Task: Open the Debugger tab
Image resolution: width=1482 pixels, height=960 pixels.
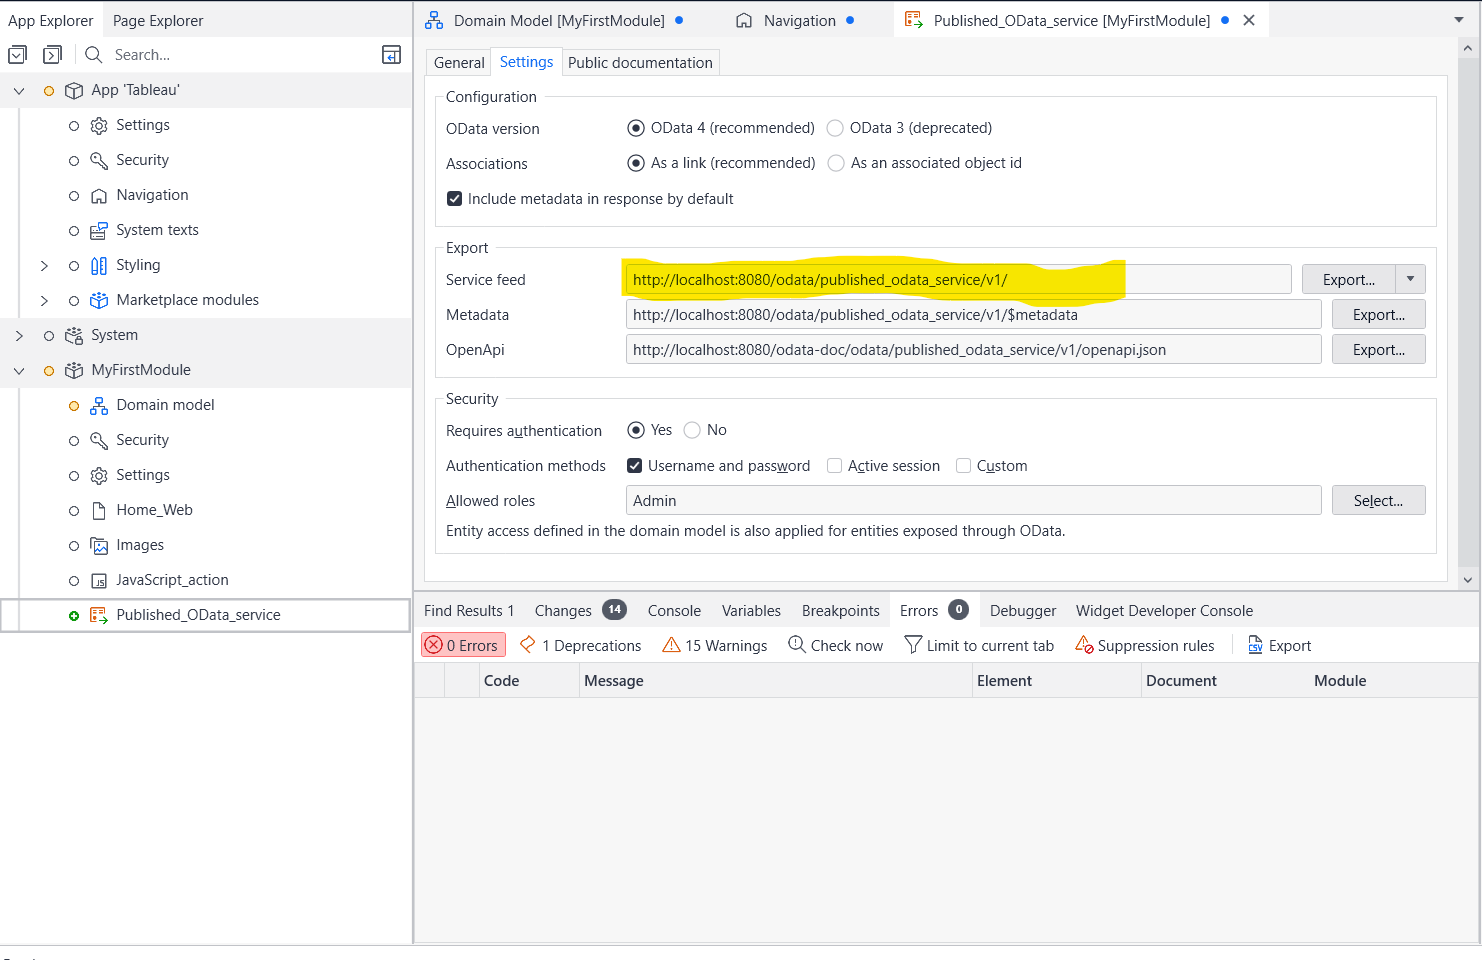Action: tap(1022, 610)
